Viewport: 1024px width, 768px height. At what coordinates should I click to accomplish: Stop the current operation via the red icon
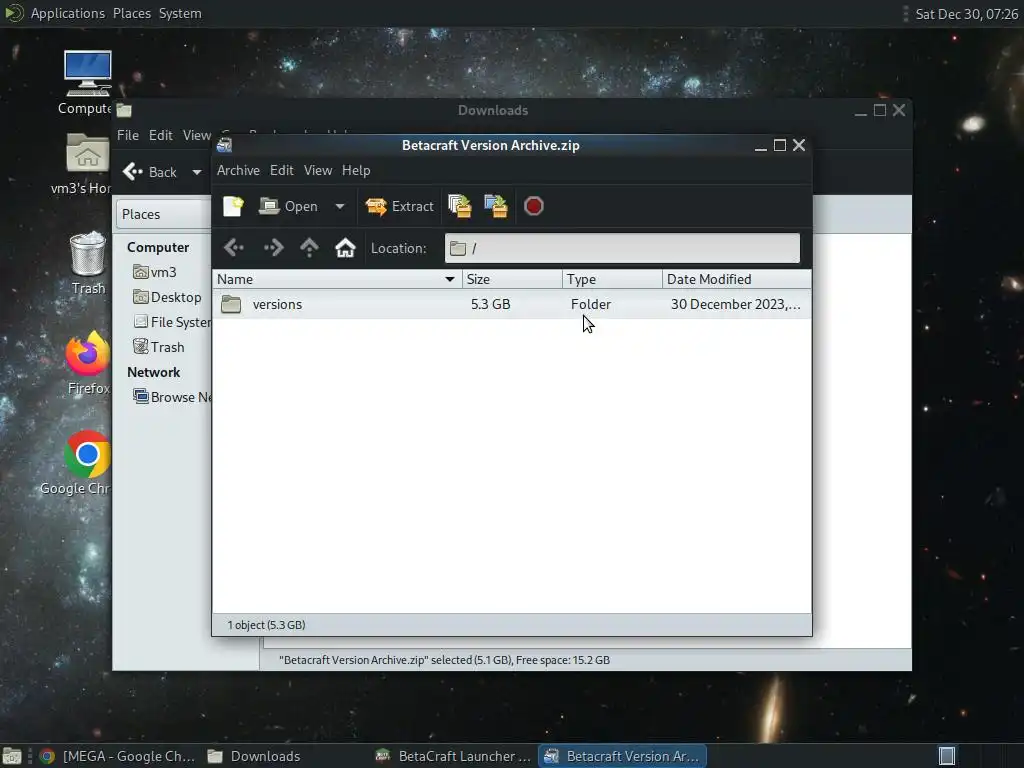tap(534, 206)
